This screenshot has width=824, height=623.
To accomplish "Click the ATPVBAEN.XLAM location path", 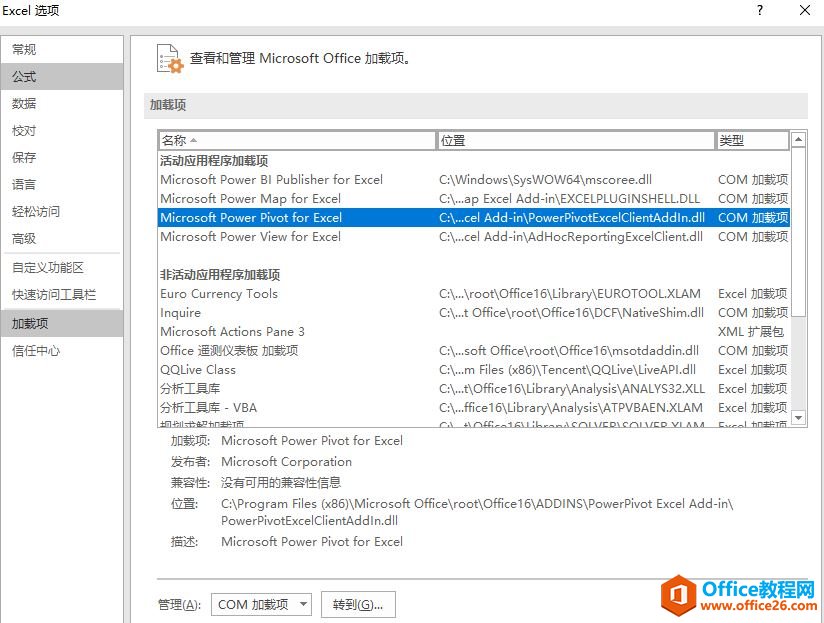I will 571,408.
